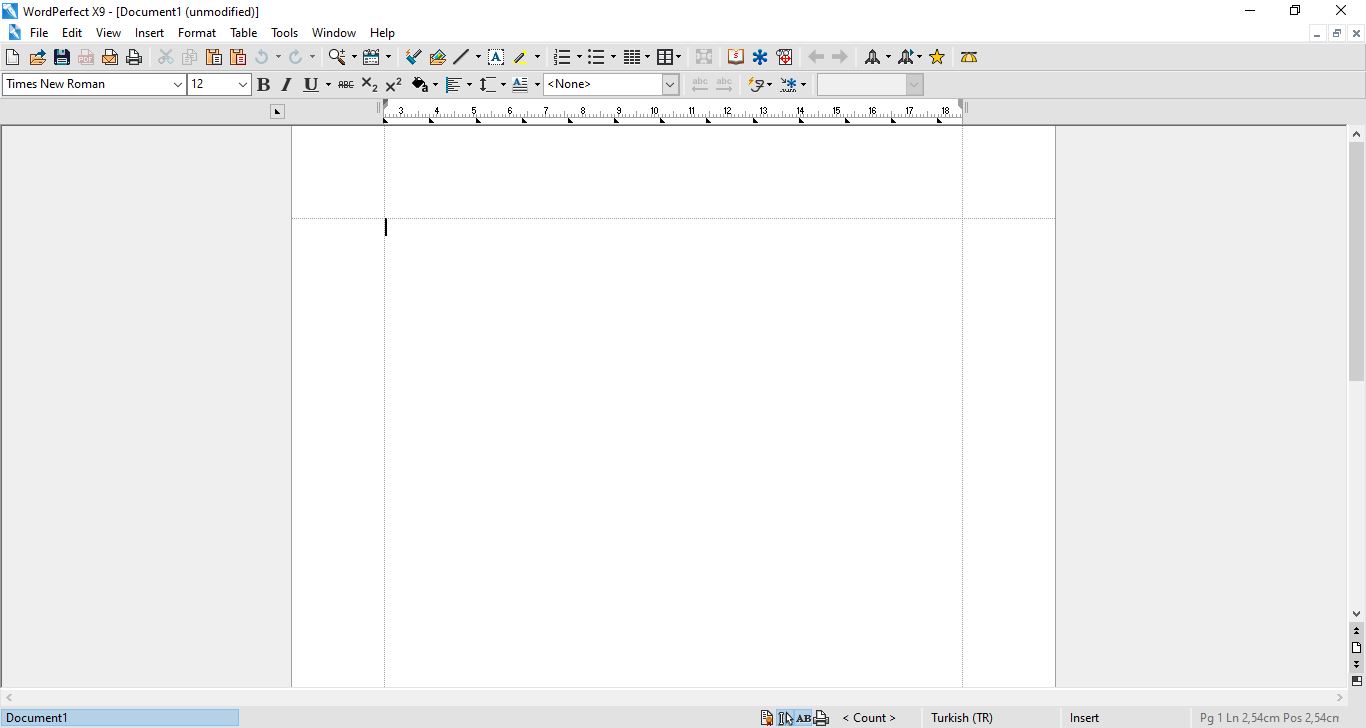Create a new blank document icon
1366x728 pixels.
click(13, 57)
